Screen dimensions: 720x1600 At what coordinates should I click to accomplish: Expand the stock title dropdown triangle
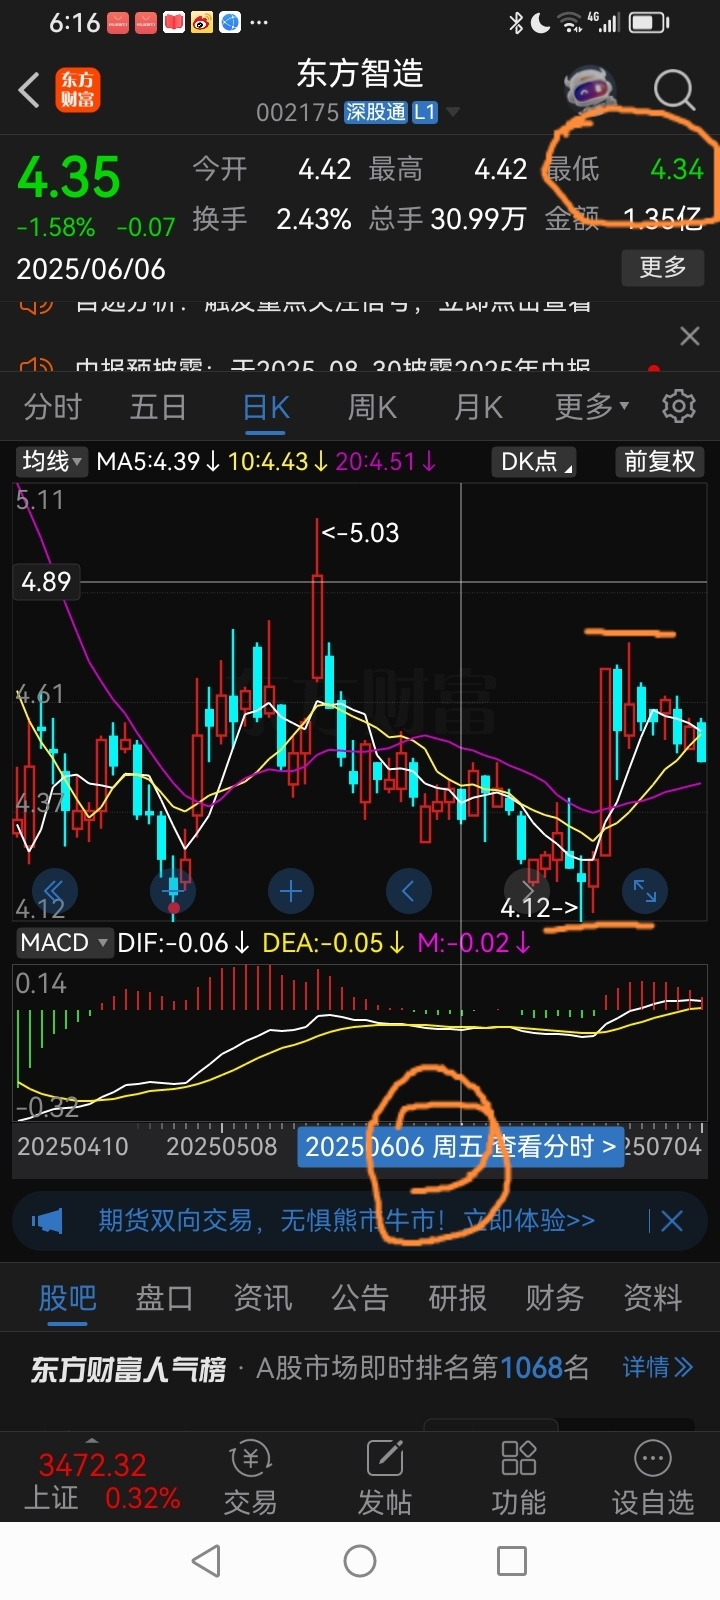tap(453, 112)
